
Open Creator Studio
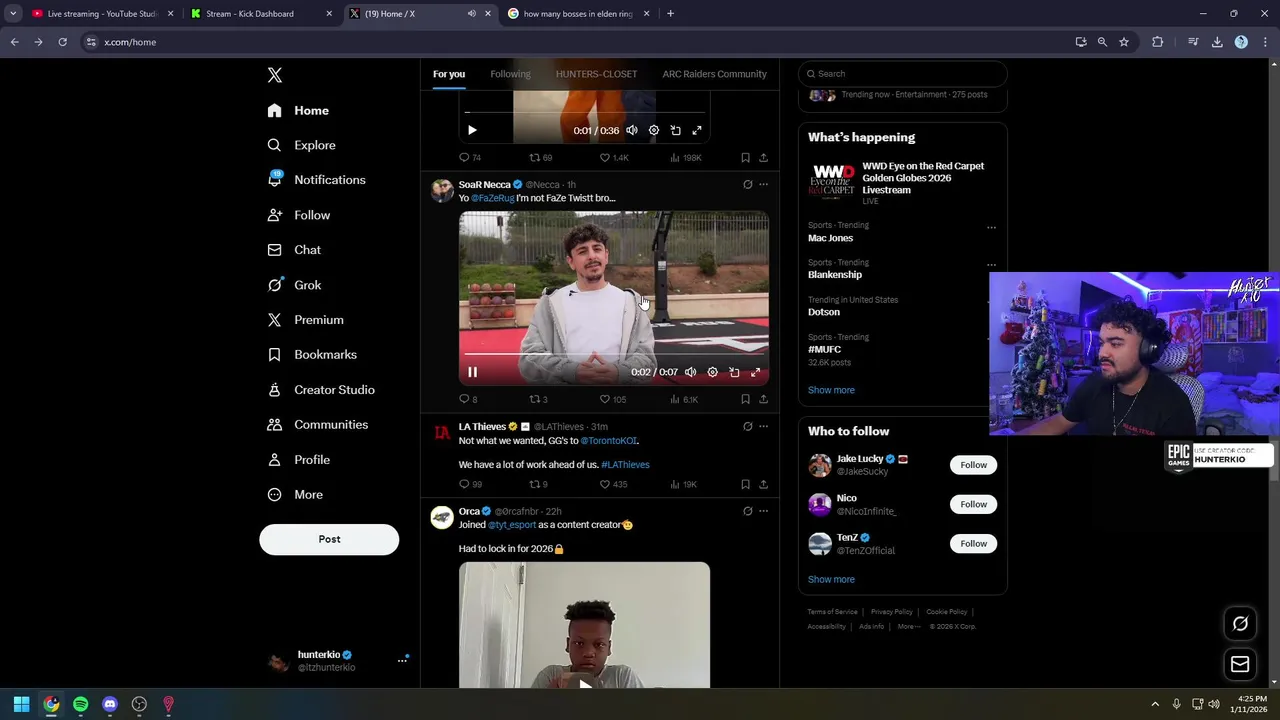321,390
